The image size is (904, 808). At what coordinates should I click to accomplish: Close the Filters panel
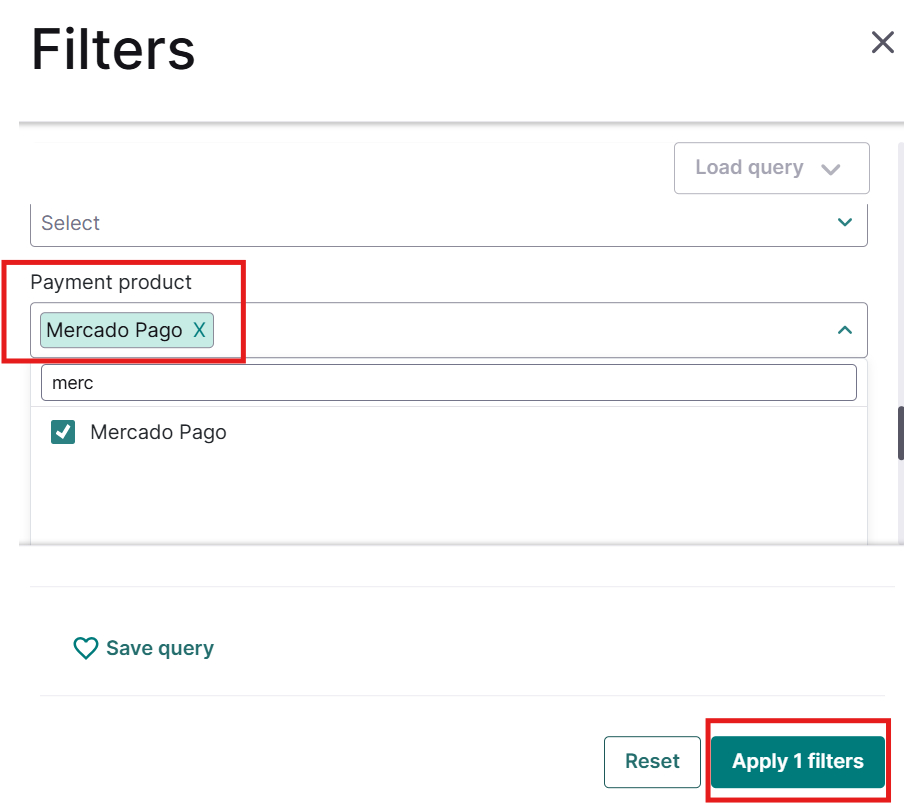coord(882,42)
